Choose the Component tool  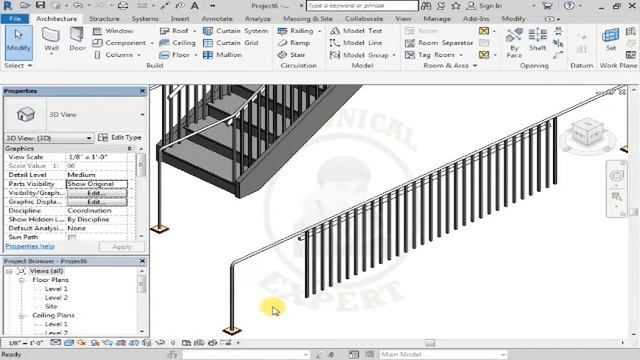[119, 43]
